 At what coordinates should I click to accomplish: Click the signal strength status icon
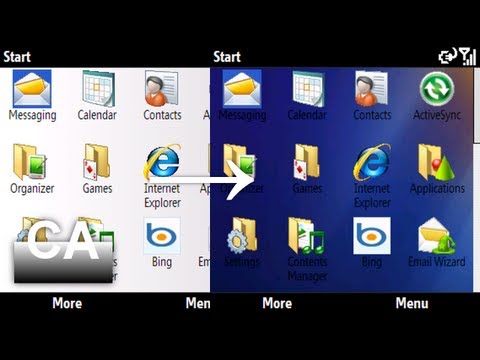coord(467,56)
